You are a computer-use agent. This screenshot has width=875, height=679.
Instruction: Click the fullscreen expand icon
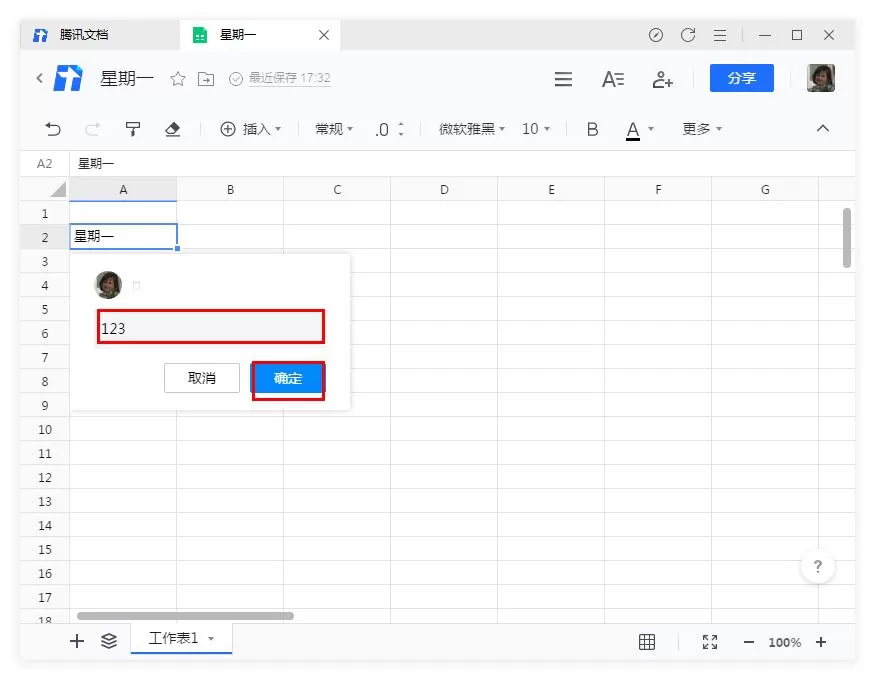click(710, 642)
